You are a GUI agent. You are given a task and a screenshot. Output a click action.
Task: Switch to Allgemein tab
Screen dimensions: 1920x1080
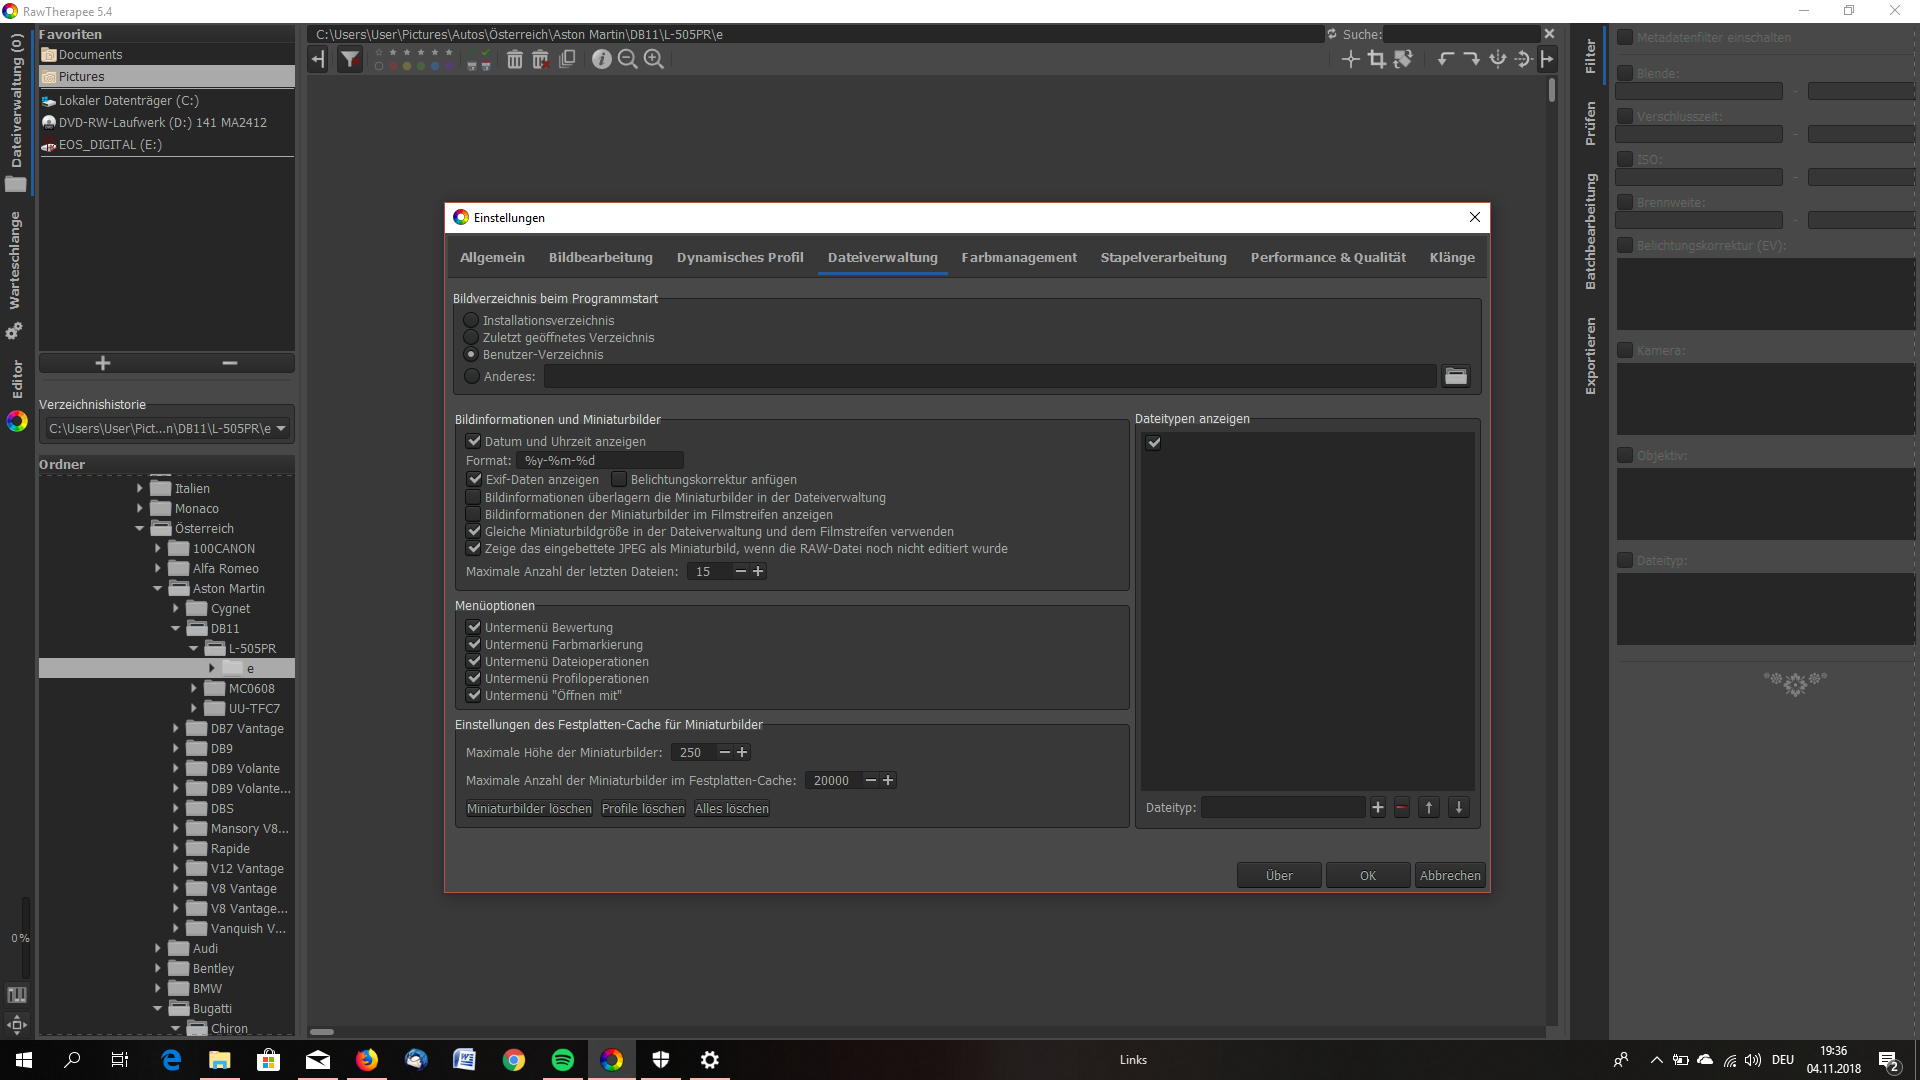tap(492, 257)
